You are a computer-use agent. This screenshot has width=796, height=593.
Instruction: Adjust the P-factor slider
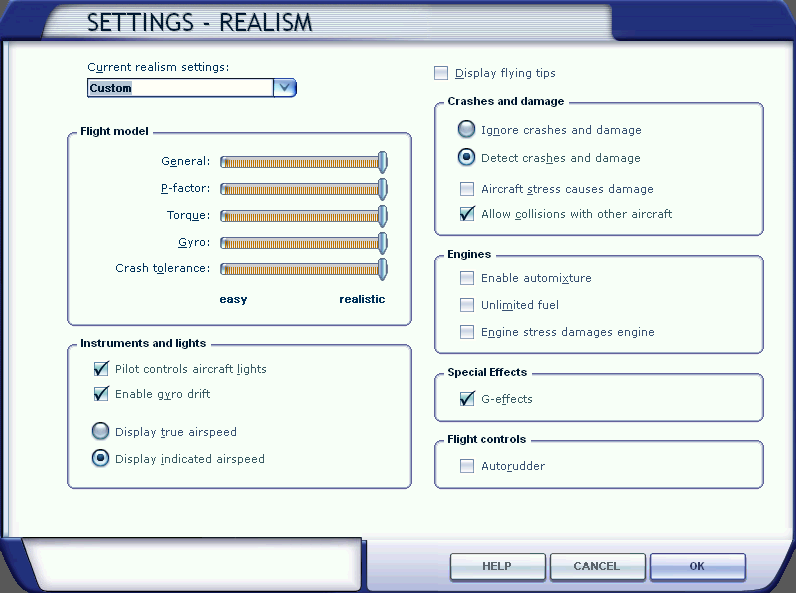[x=304, y=189]
